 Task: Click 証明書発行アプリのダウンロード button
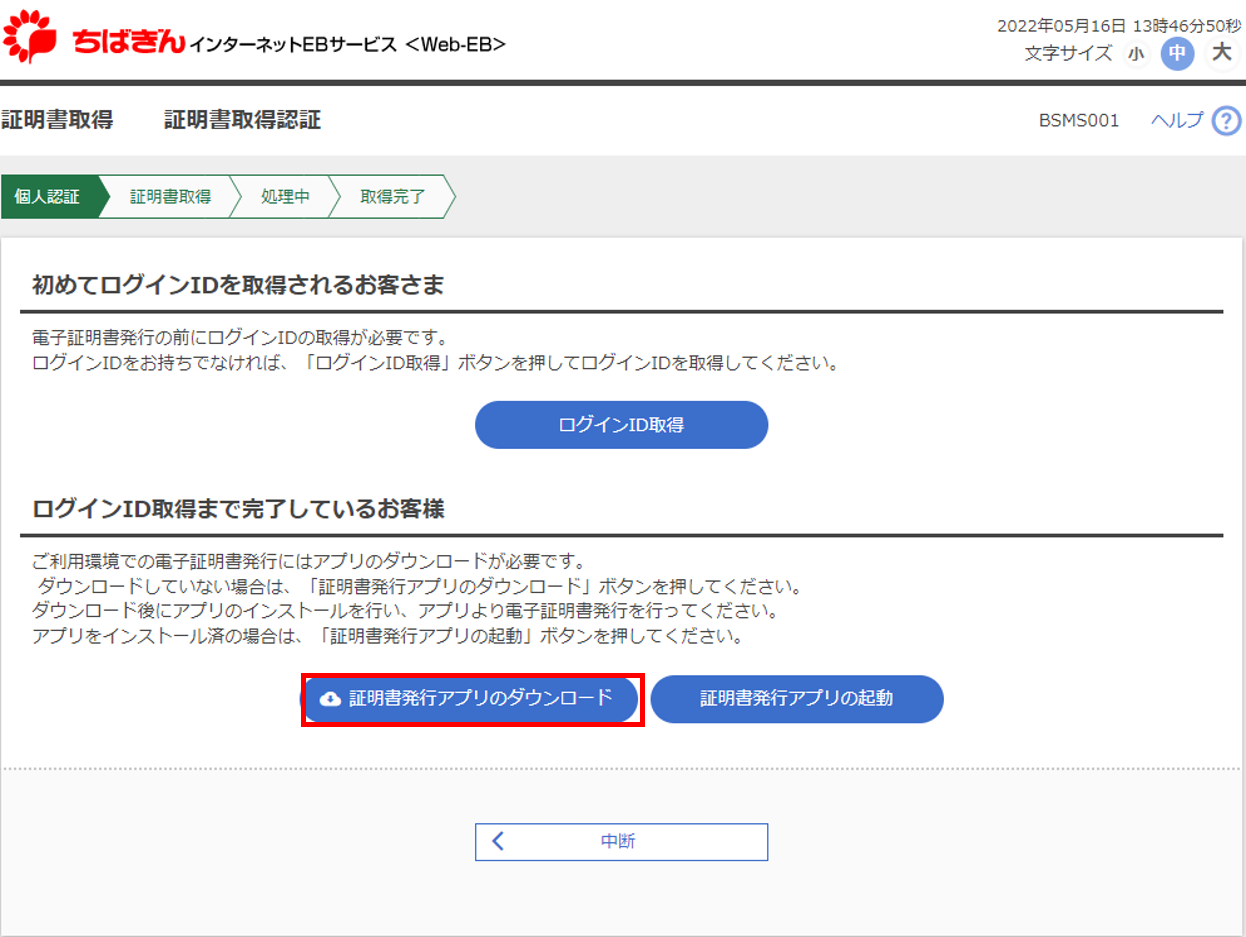coord(471,699)
